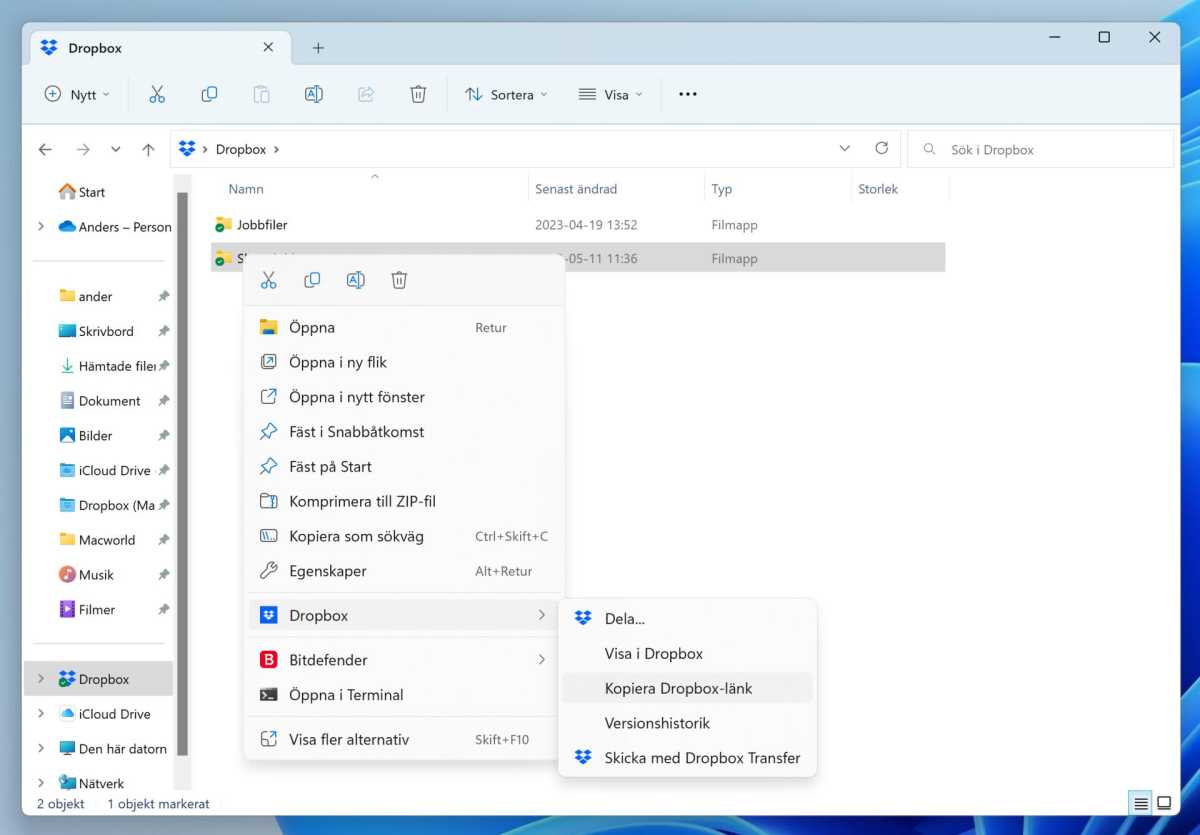The image size is (1200, 835).
Task: Show recent locations with the chevron beside forward
Action: click(116, 149)
